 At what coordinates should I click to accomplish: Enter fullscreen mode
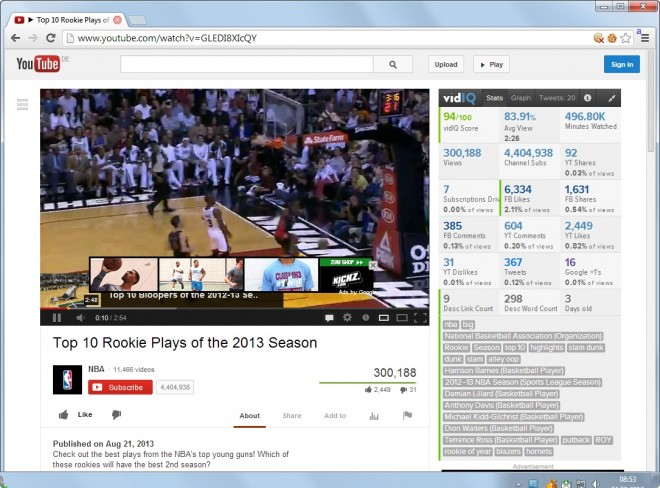[420, 317]
